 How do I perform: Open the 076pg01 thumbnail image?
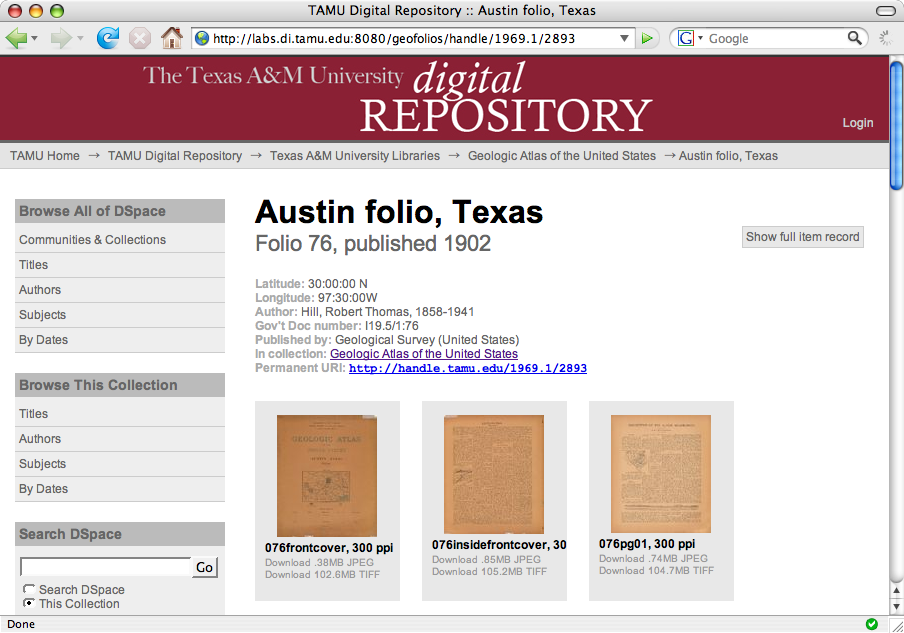[661, 474]
